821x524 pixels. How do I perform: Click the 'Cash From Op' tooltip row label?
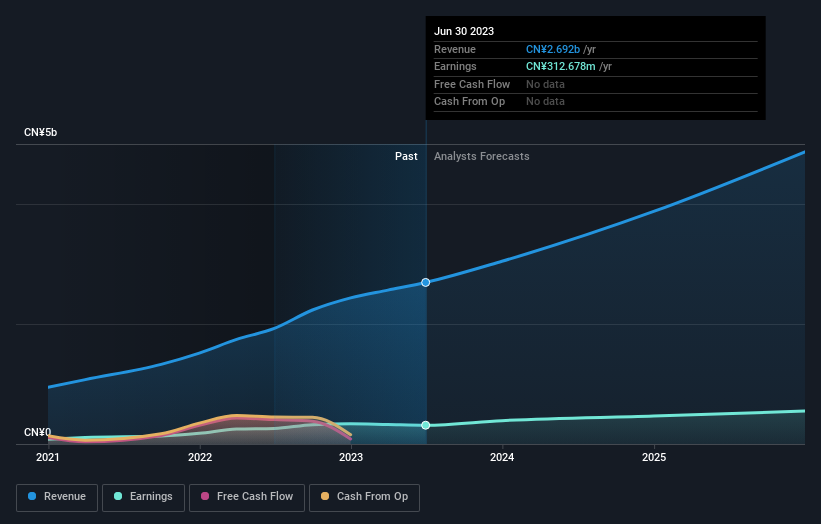click(469, 102)
